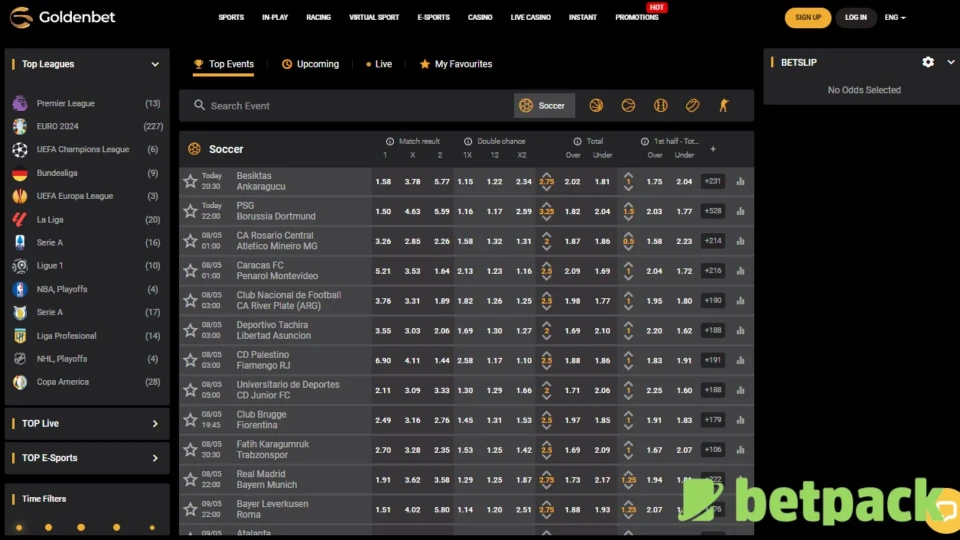Select the second Time Filters dot
The width and height of the screenshot is (960, 540).
[x=48, y=528]
